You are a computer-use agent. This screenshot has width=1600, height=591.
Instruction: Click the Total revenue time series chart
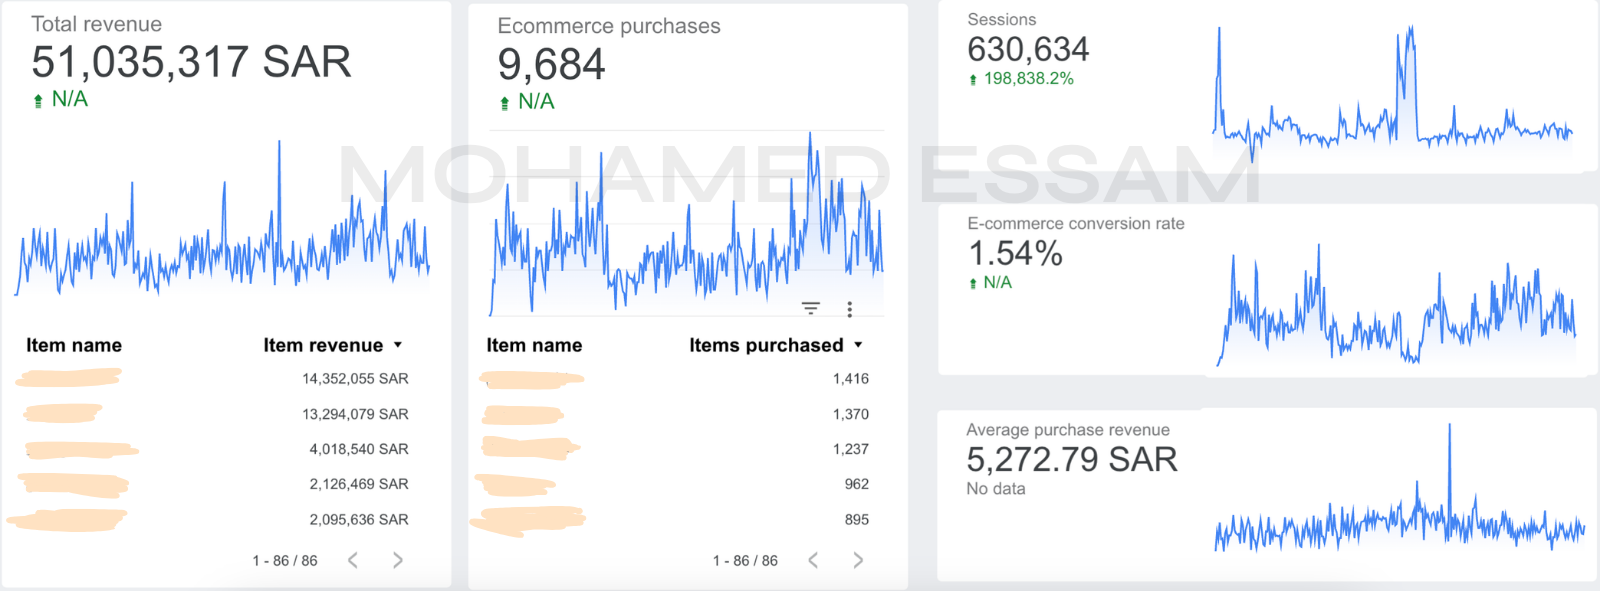click(222, 218)
